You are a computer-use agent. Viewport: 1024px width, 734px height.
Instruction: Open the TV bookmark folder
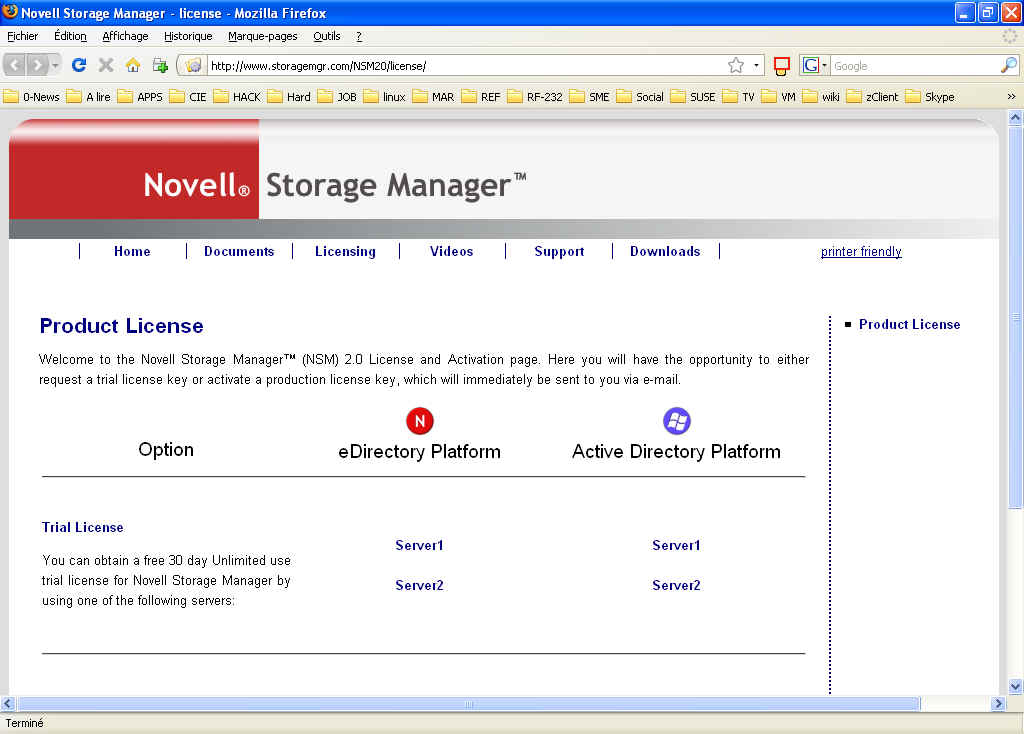pos(739,97)
